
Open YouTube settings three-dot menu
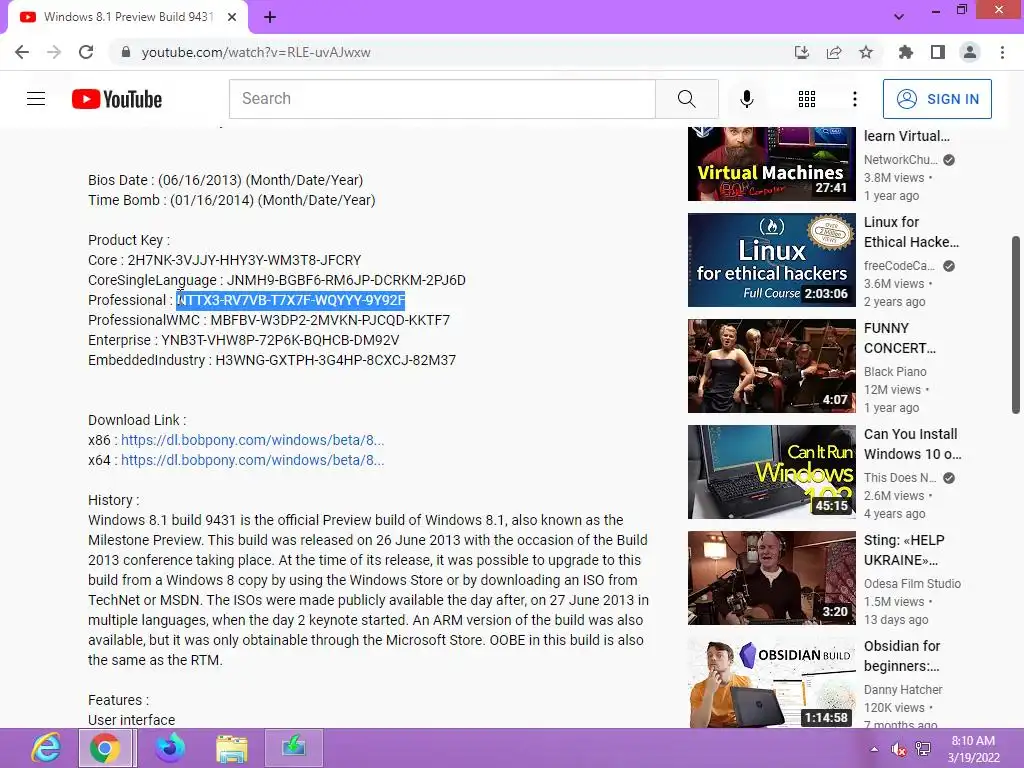click(x=855, y=99)
